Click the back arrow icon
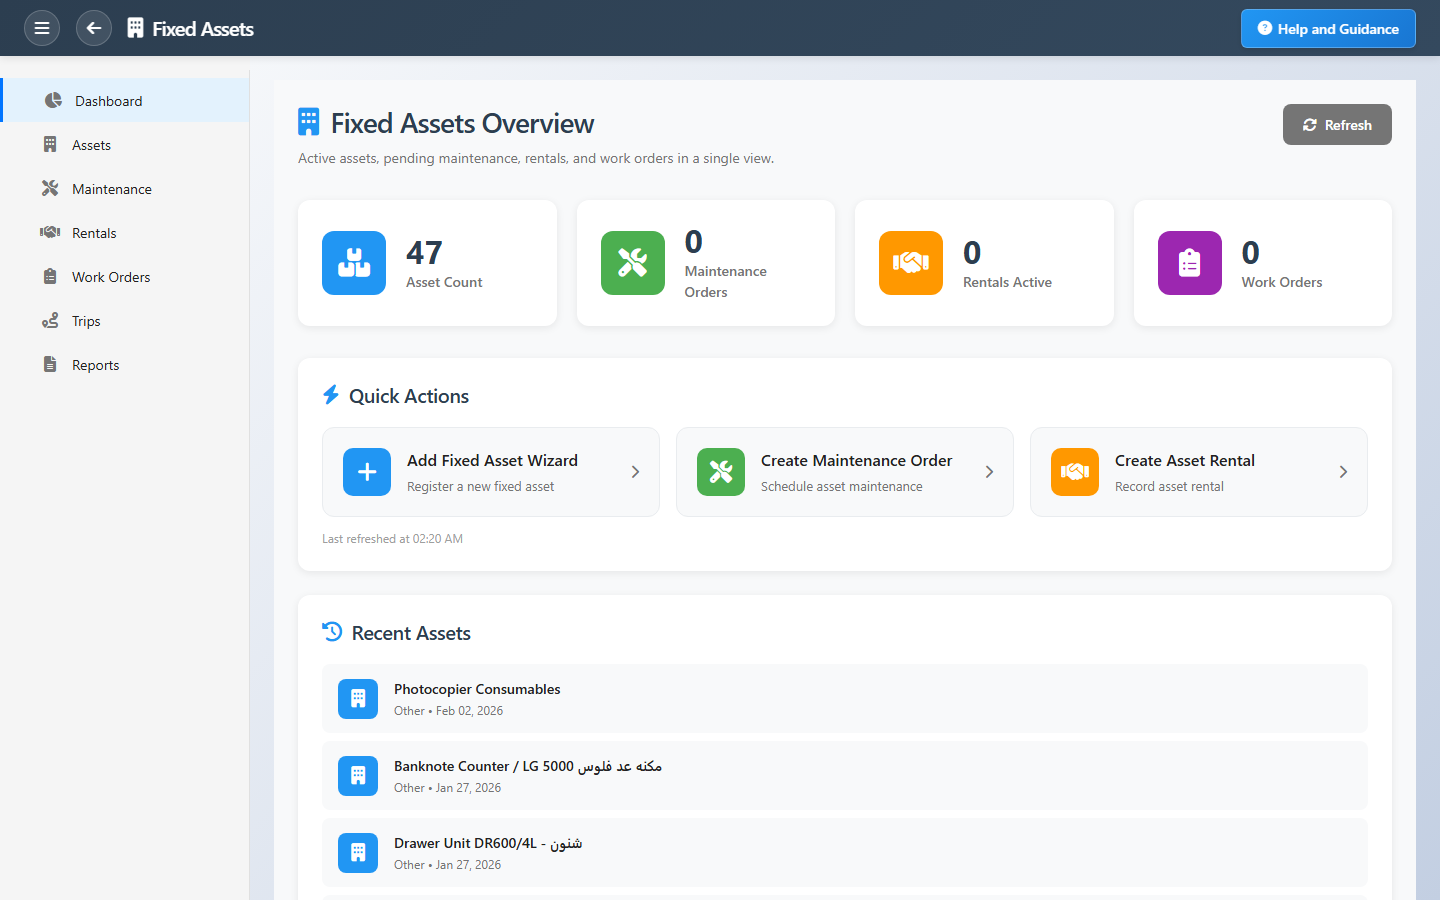The width and height of the screenshot is (1440, 900). pos(94,28)
